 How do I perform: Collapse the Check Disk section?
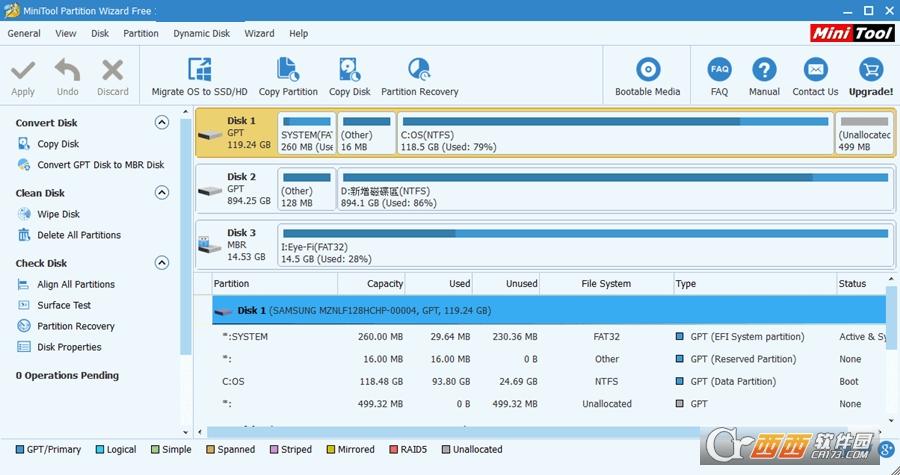coord(162,263)
